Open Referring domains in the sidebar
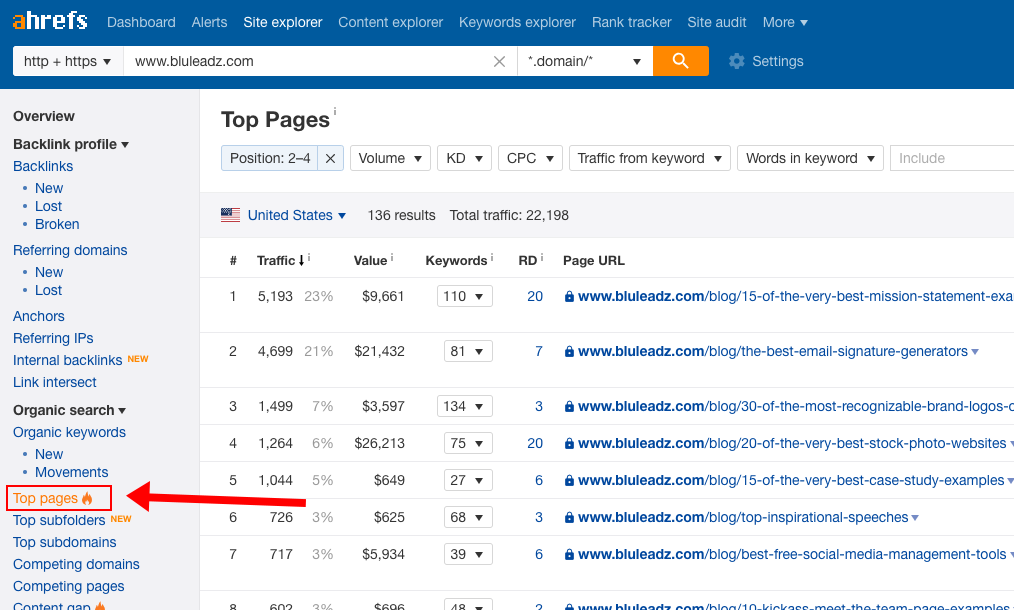Image resolution: width=1014 pixels, height=610 pixels. point(70,250)
